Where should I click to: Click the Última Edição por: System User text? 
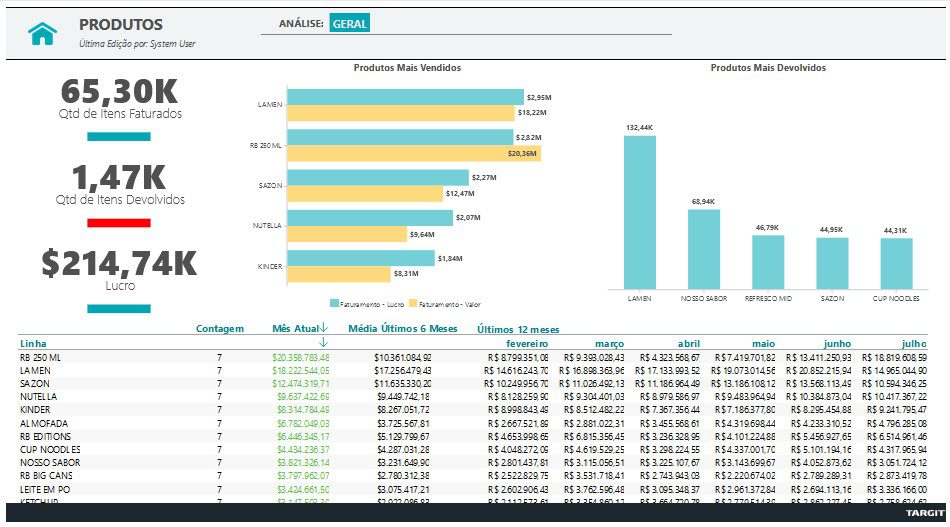[137, 44]
